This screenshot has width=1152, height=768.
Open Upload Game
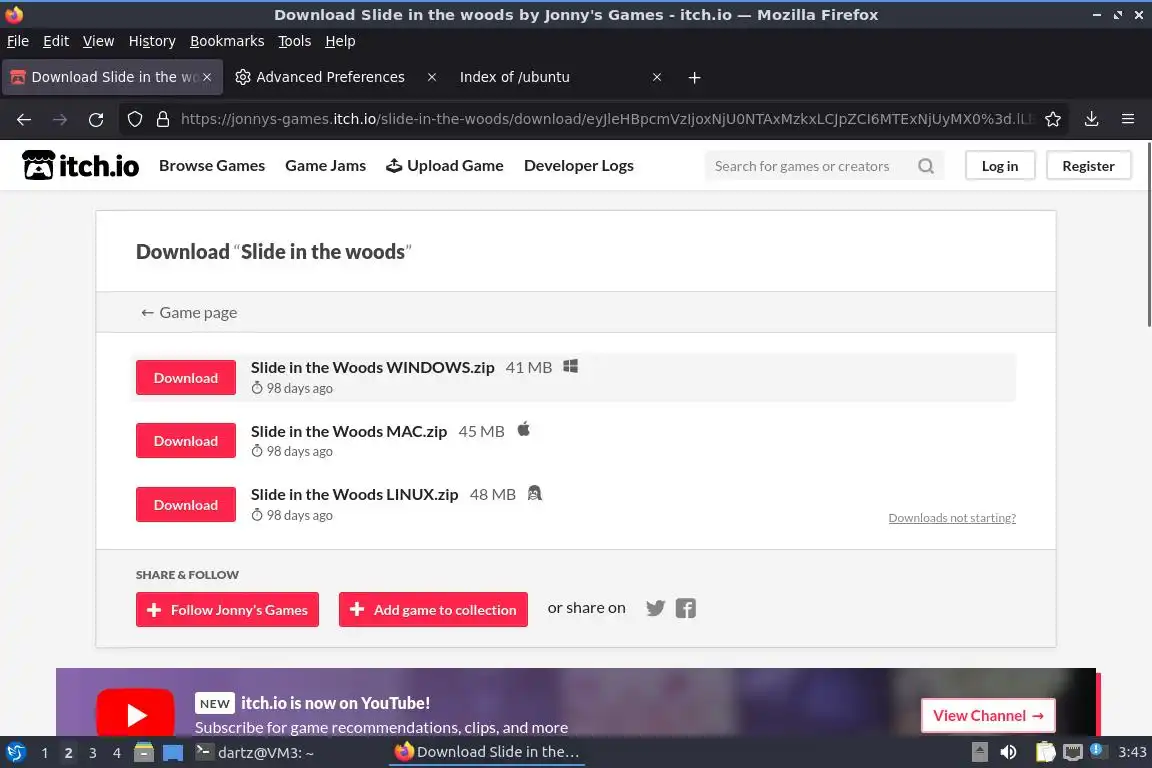pyautogui.click(x=445, y=166)
